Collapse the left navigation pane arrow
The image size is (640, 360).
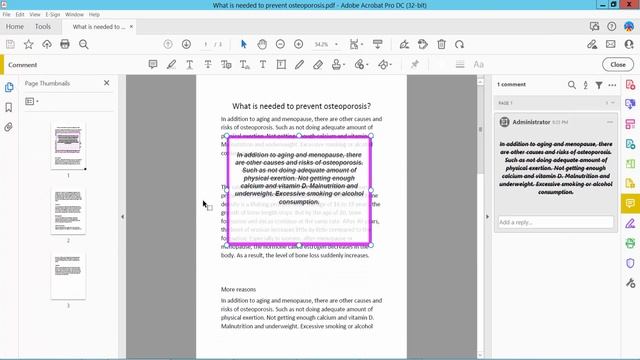[122, 217]
